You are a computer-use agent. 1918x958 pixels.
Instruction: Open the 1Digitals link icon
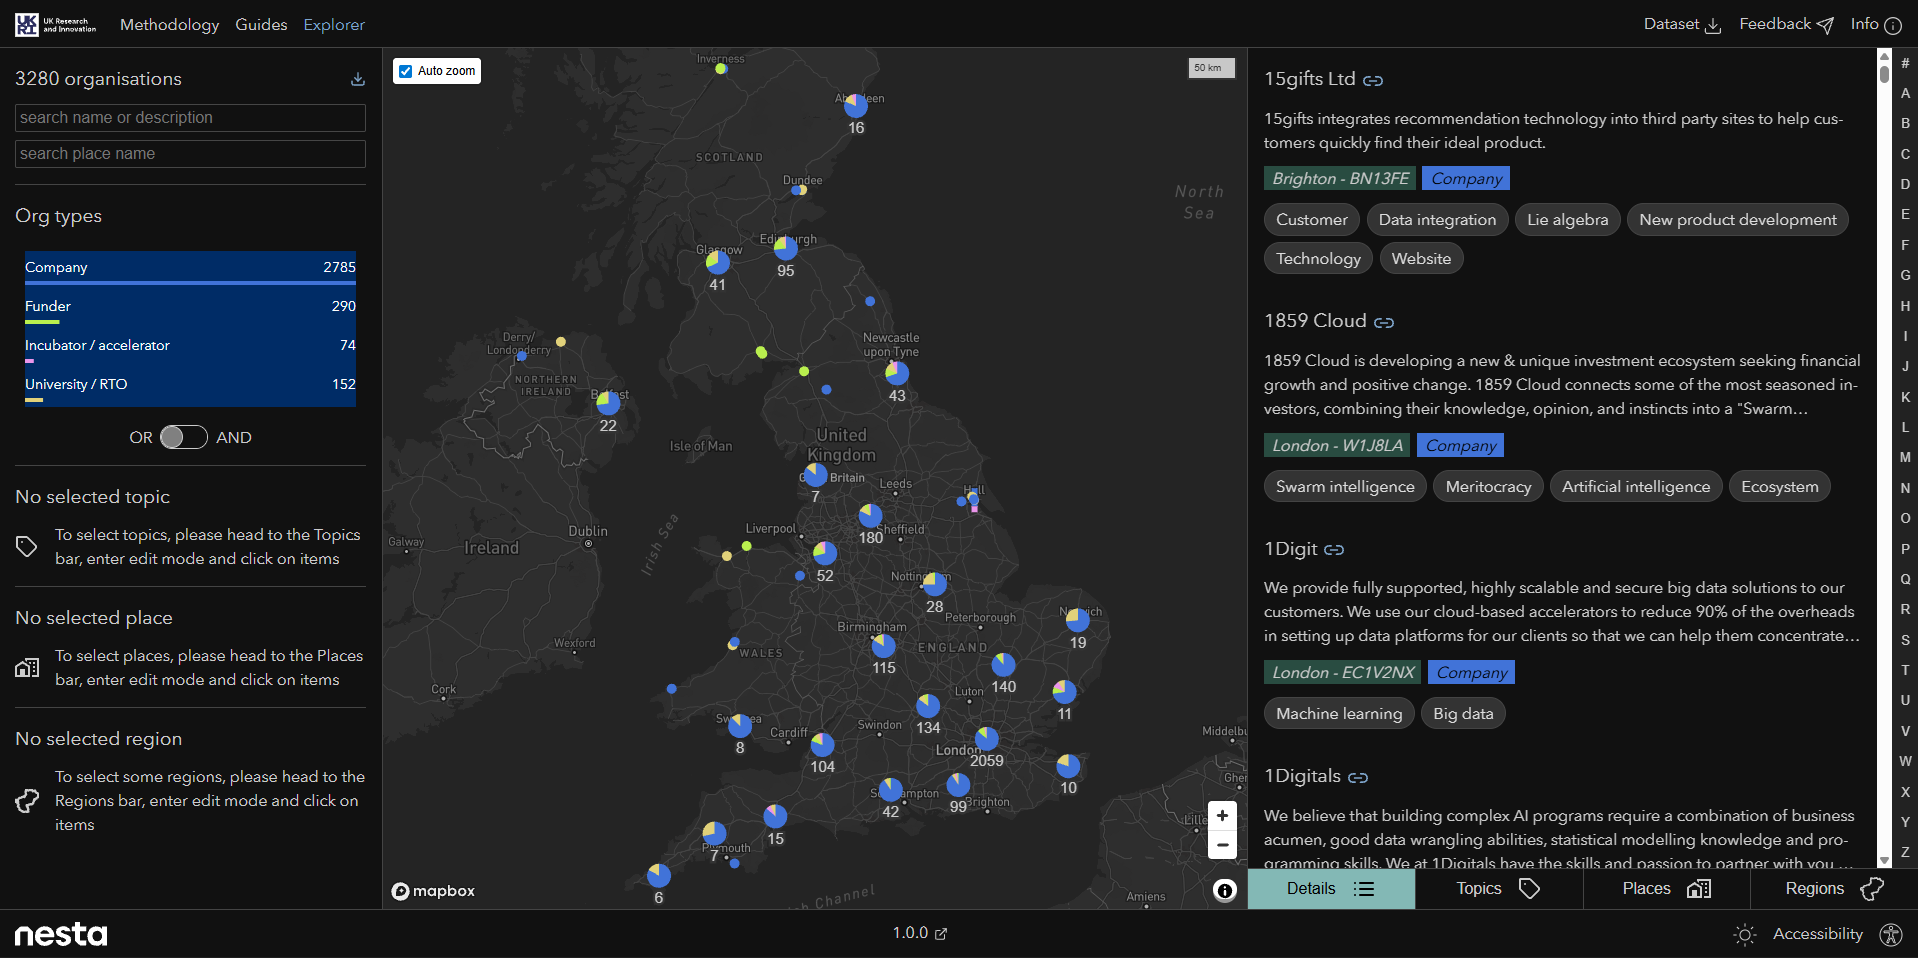click(1358, 777)
